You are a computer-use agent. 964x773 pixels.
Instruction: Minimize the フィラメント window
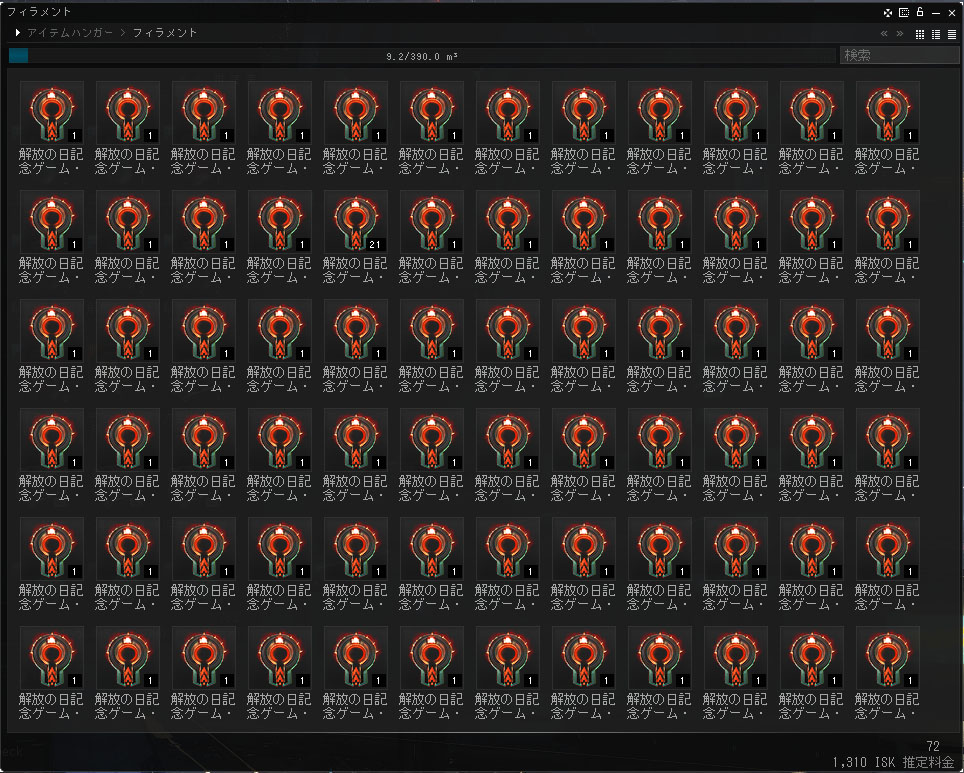coord(936,13)
